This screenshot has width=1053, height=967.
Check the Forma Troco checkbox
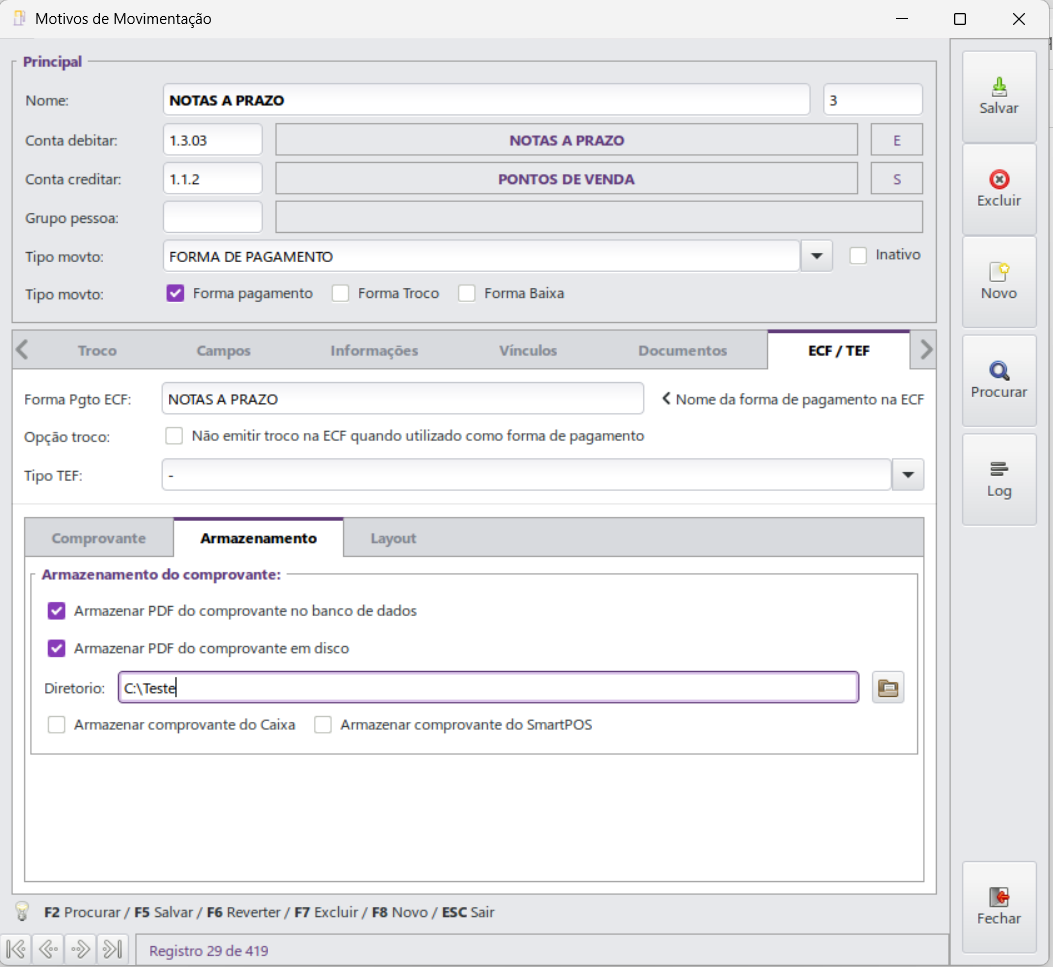pyautogui.click(x=340, y=293)
